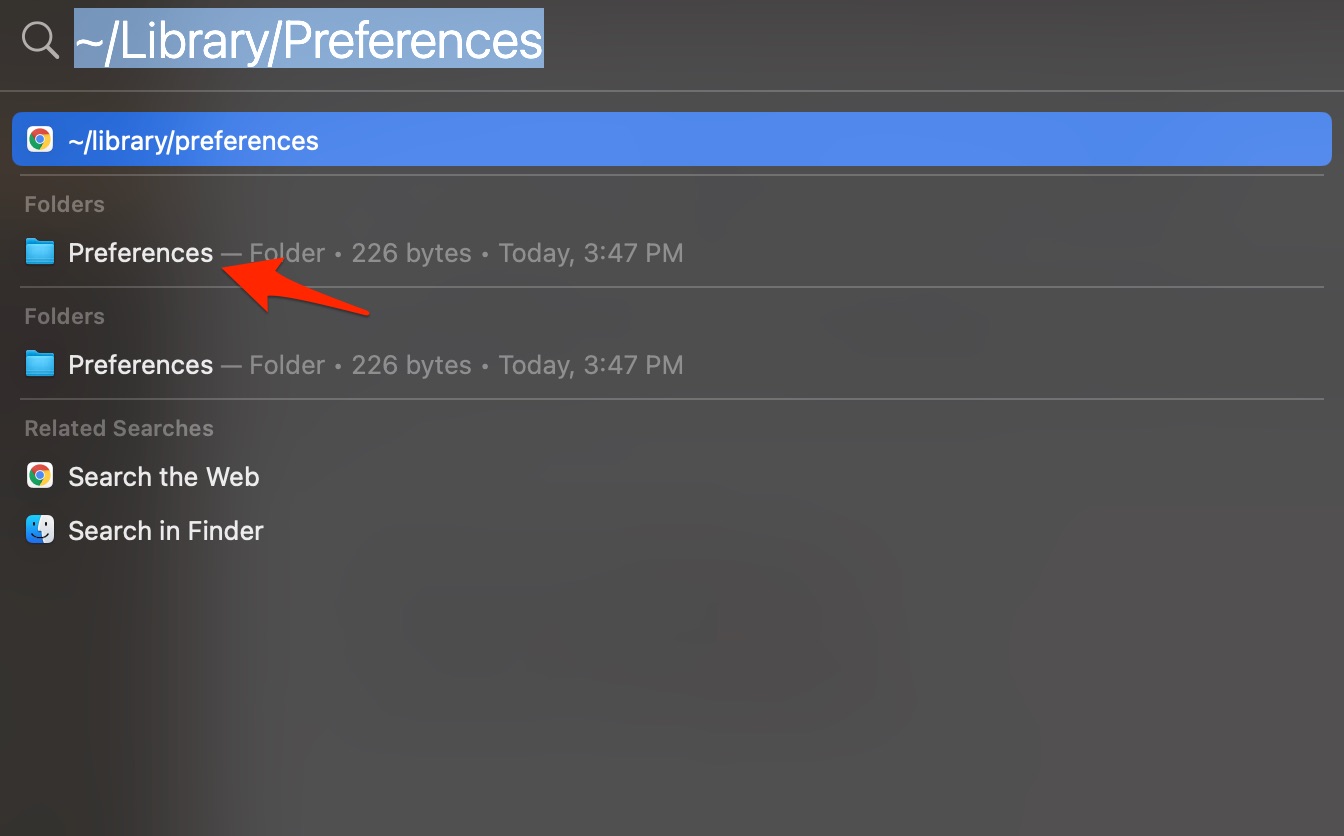Viewport: 1344px width, 836px height.
Task: Click empty space right of highlighted top result text
Action: click(x=800, y=140)
